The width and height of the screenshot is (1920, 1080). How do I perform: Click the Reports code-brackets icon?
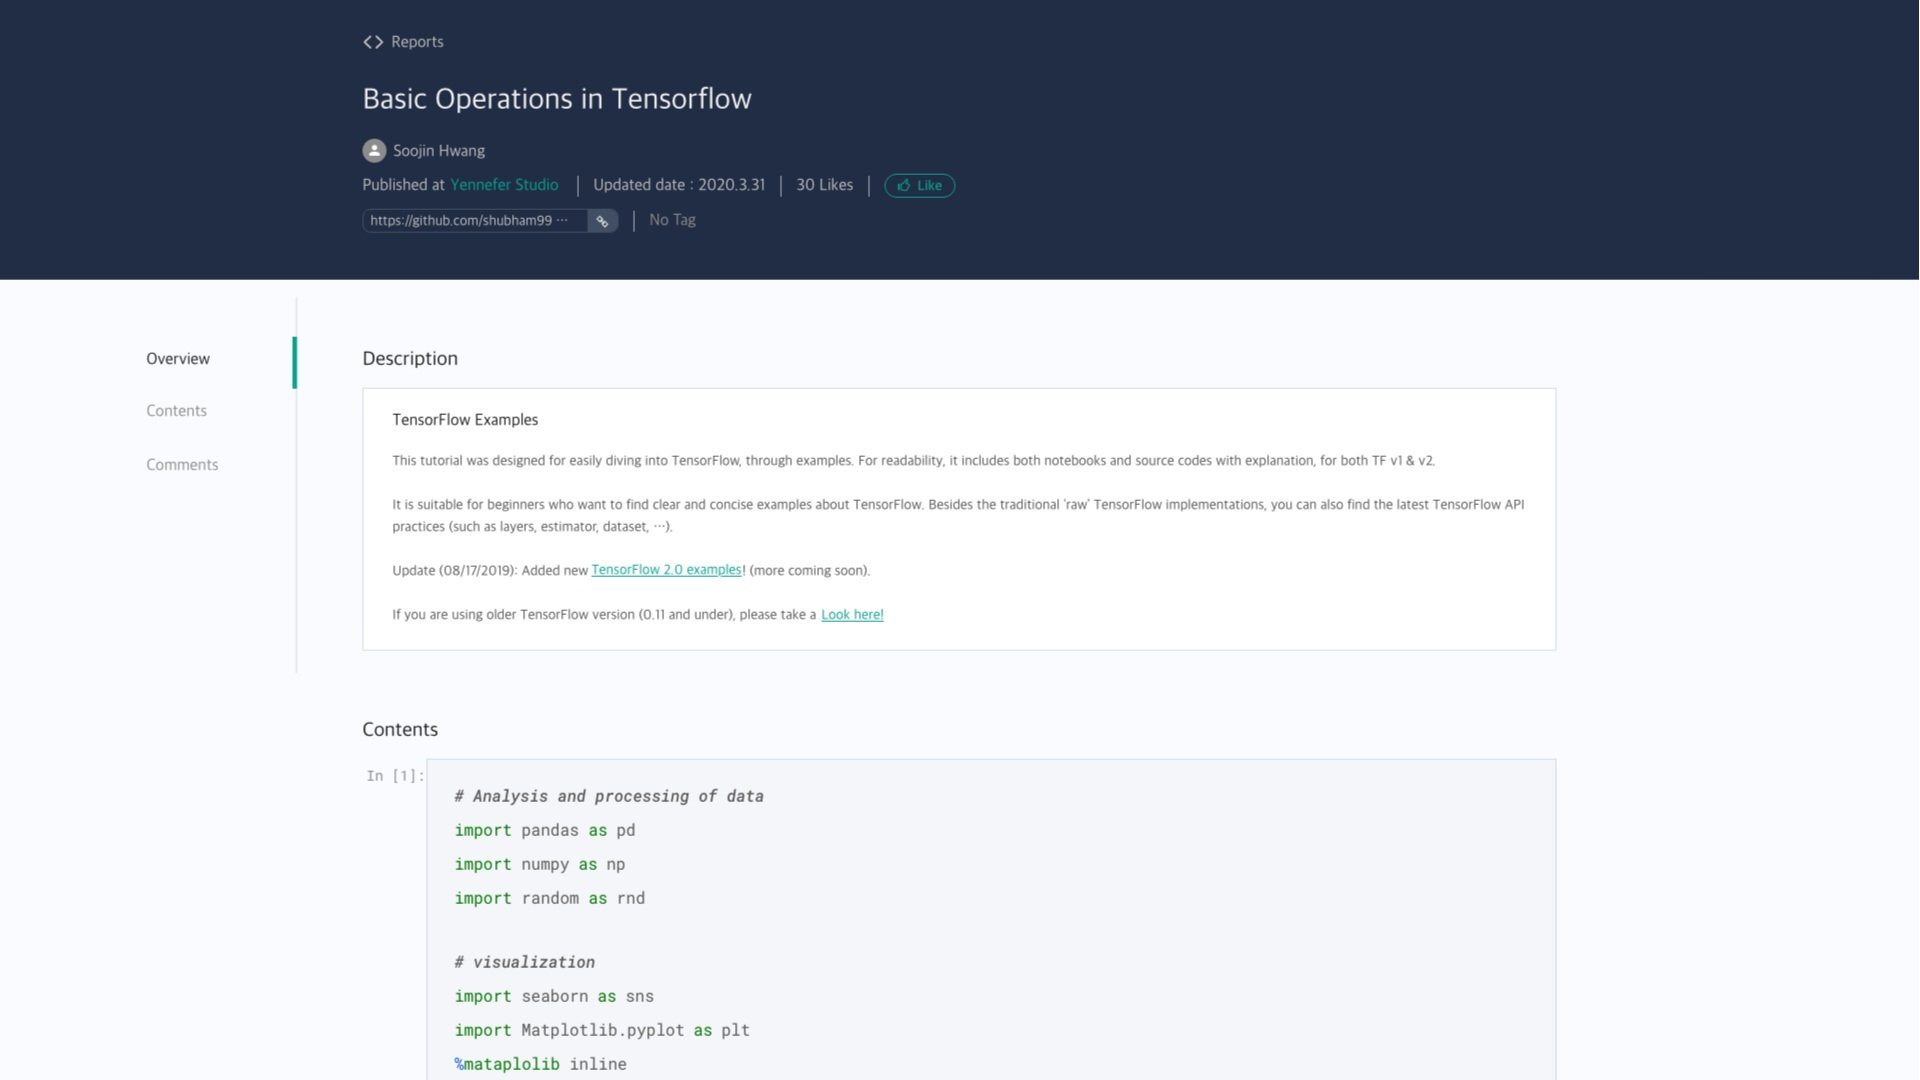pyautogui.click(x=373, y=42)
